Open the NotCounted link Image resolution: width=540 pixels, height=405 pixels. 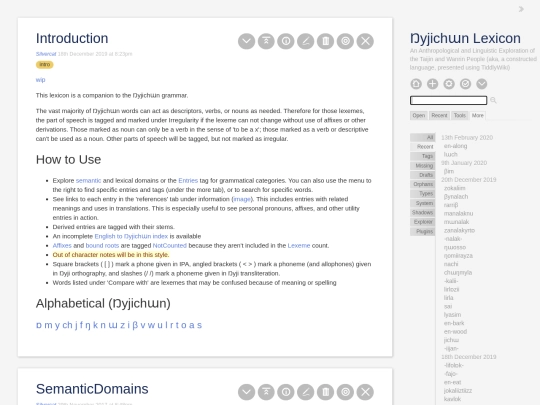pyautogui.click(x=170, y=246)
